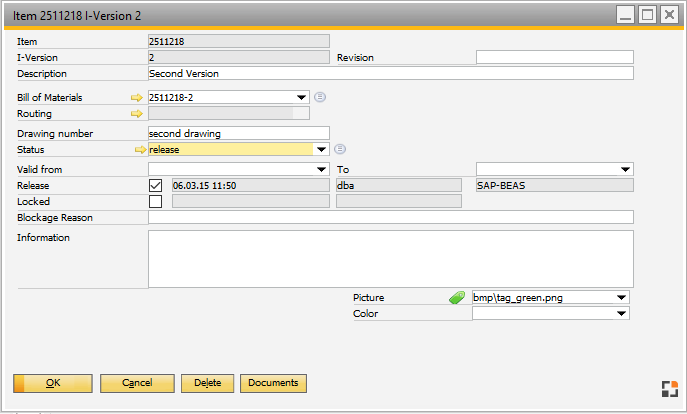Image resolution: width=687 pixels, height=414 pixels.
Task: Uncheck the Release checkbox
Action: 155,186
